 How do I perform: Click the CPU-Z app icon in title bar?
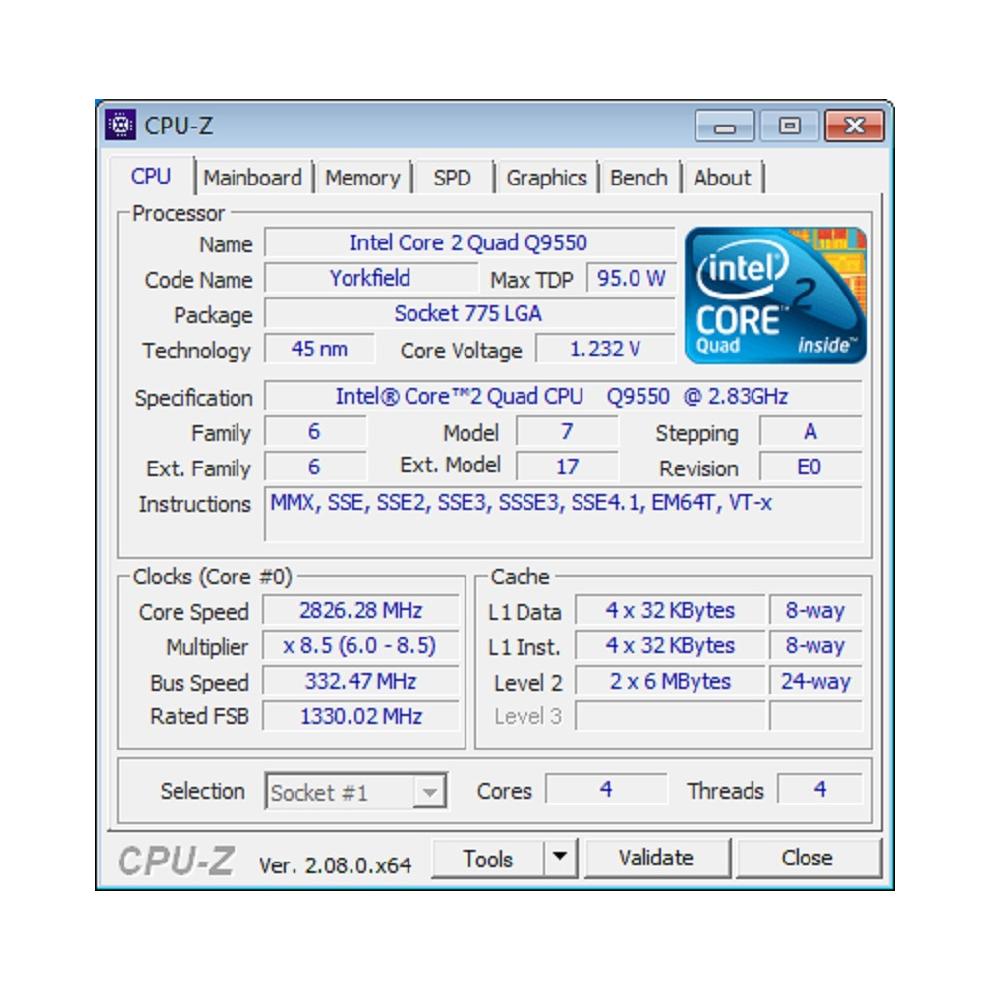point(120,125)
